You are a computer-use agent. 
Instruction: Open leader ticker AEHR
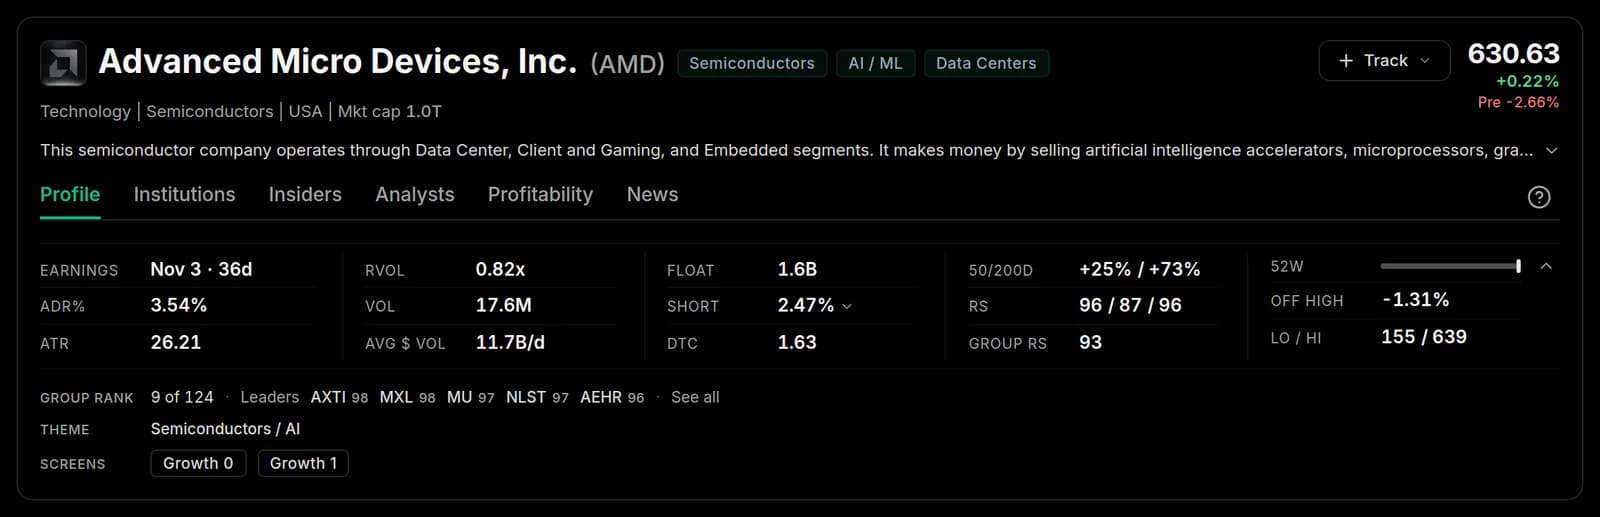click(x=601, y=397)
